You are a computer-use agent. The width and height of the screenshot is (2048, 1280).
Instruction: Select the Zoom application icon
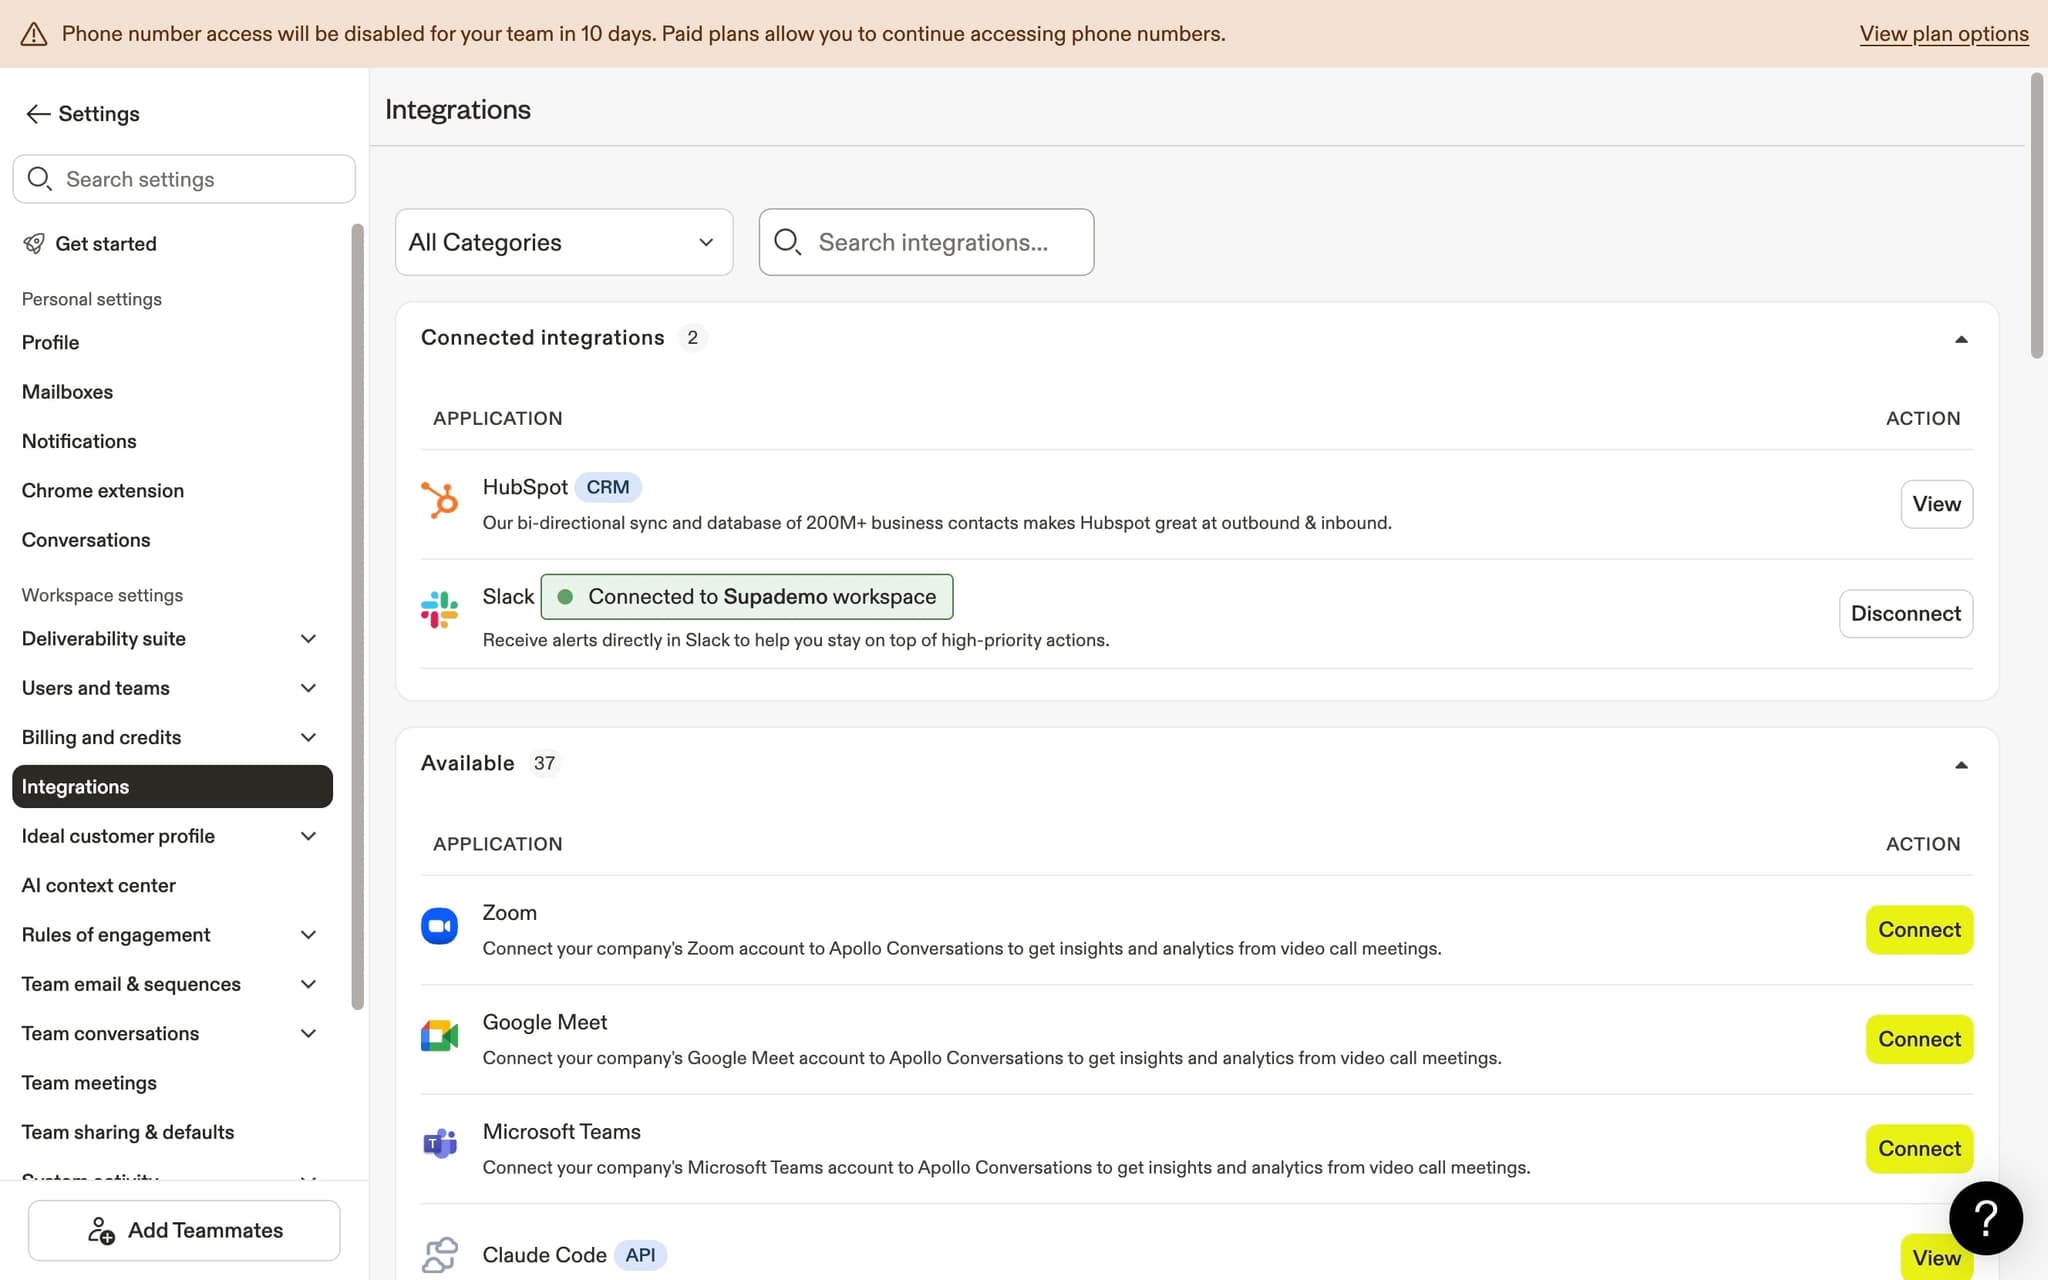pyautogui.click(x=439, y=926)
